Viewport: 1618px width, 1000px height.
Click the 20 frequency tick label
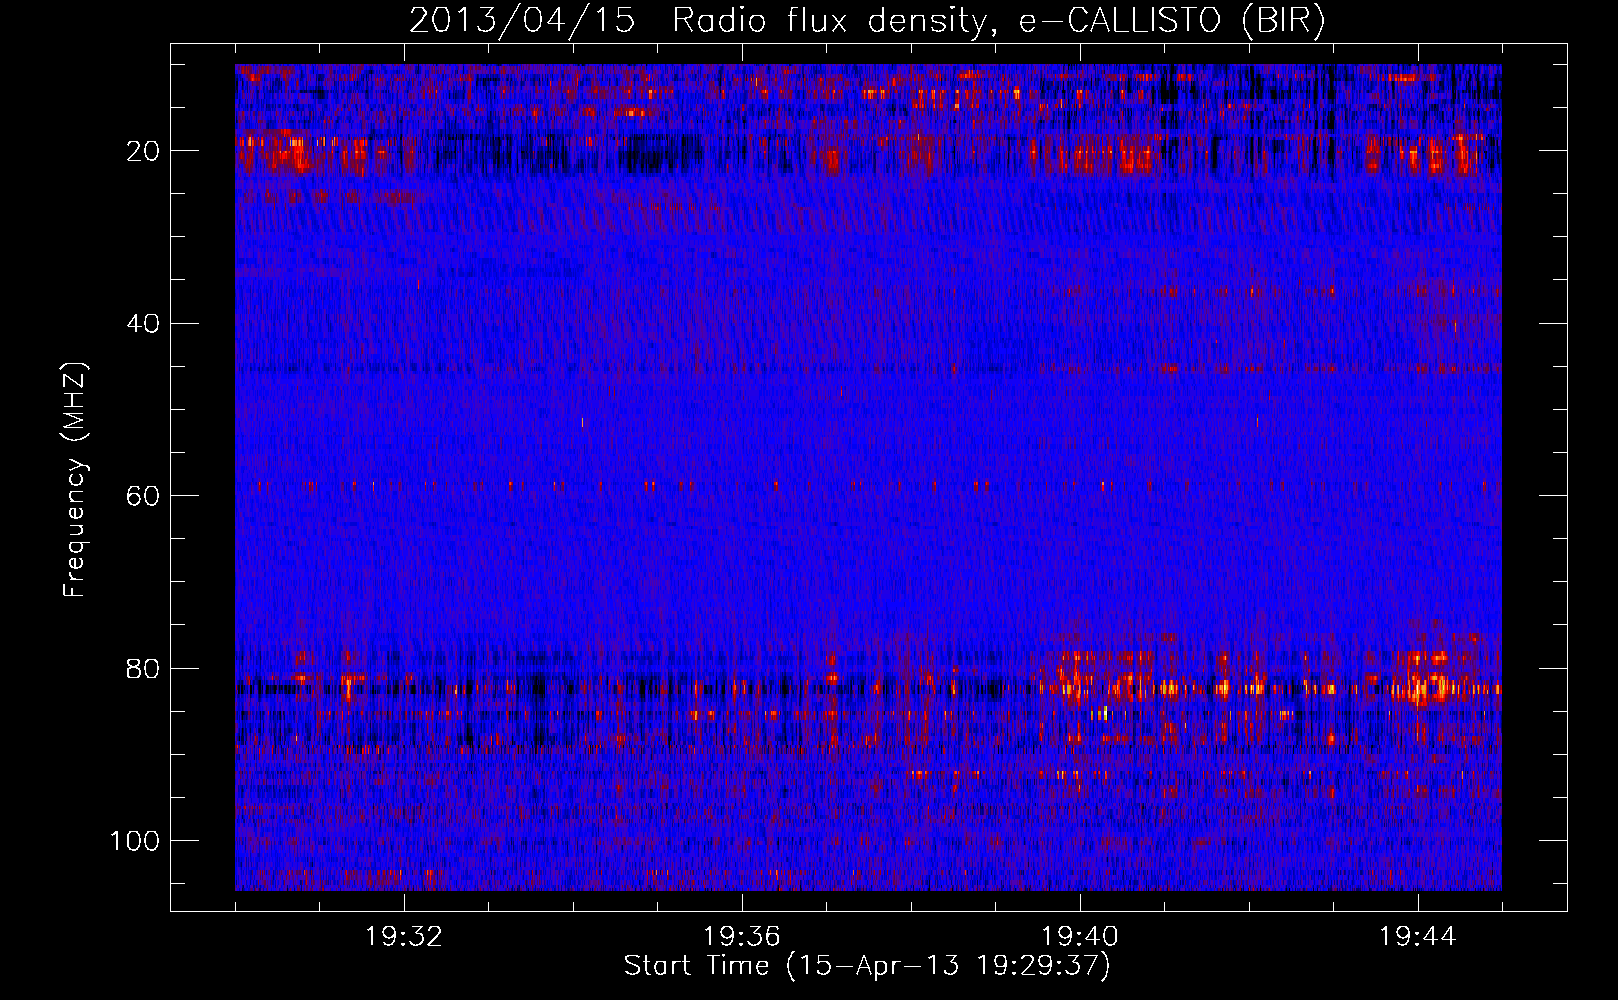click(x=145, y=151)
